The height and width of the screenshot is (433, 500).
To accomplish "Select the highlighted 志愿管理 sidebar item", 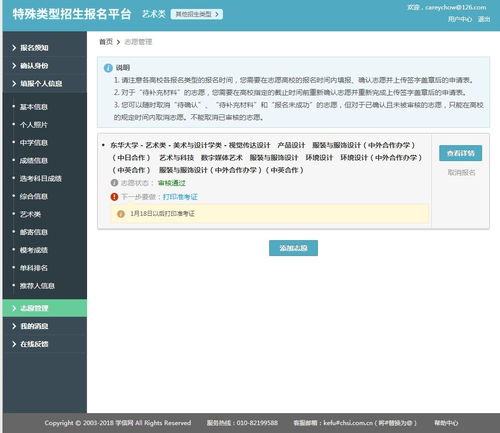I will click(x=45, y=308).
